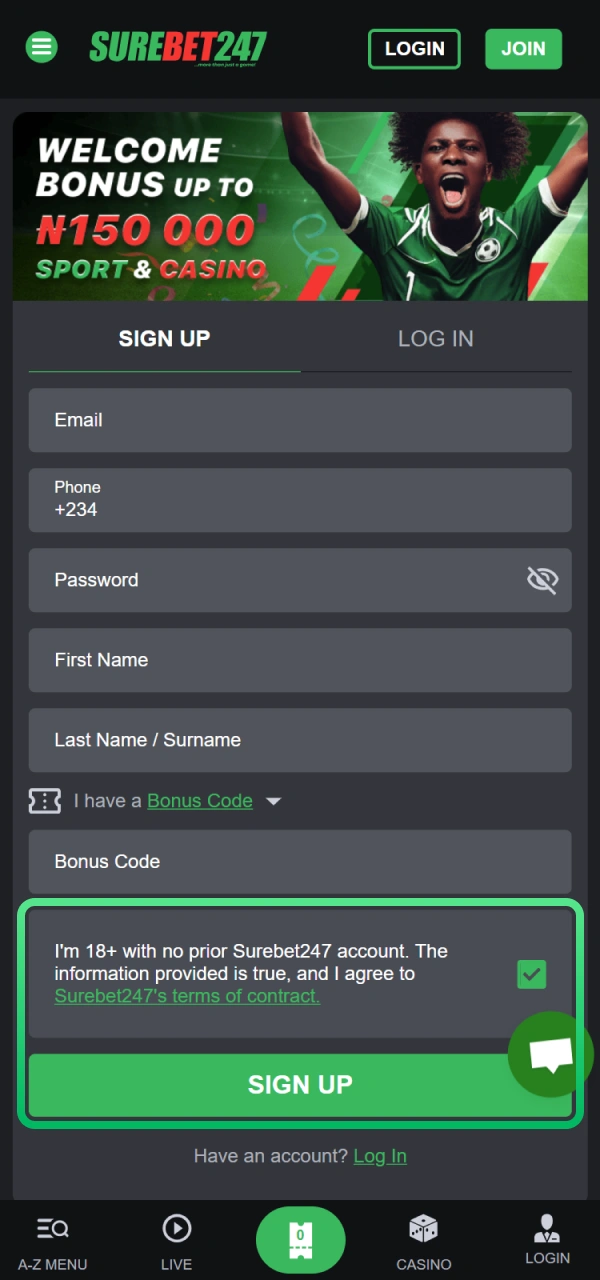
Task: Click the green SIGN UP button
Action: coord(300,1084)
